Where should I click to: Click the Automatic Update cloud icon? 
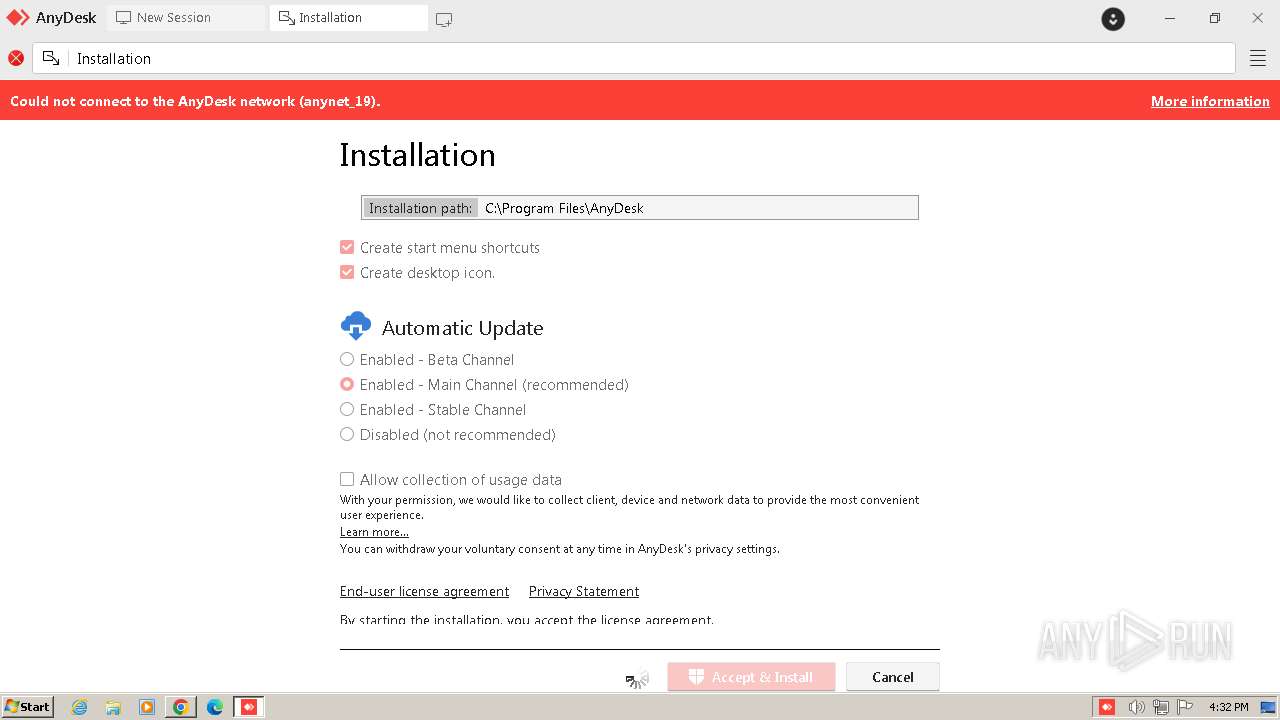click(x=356, y=326)
